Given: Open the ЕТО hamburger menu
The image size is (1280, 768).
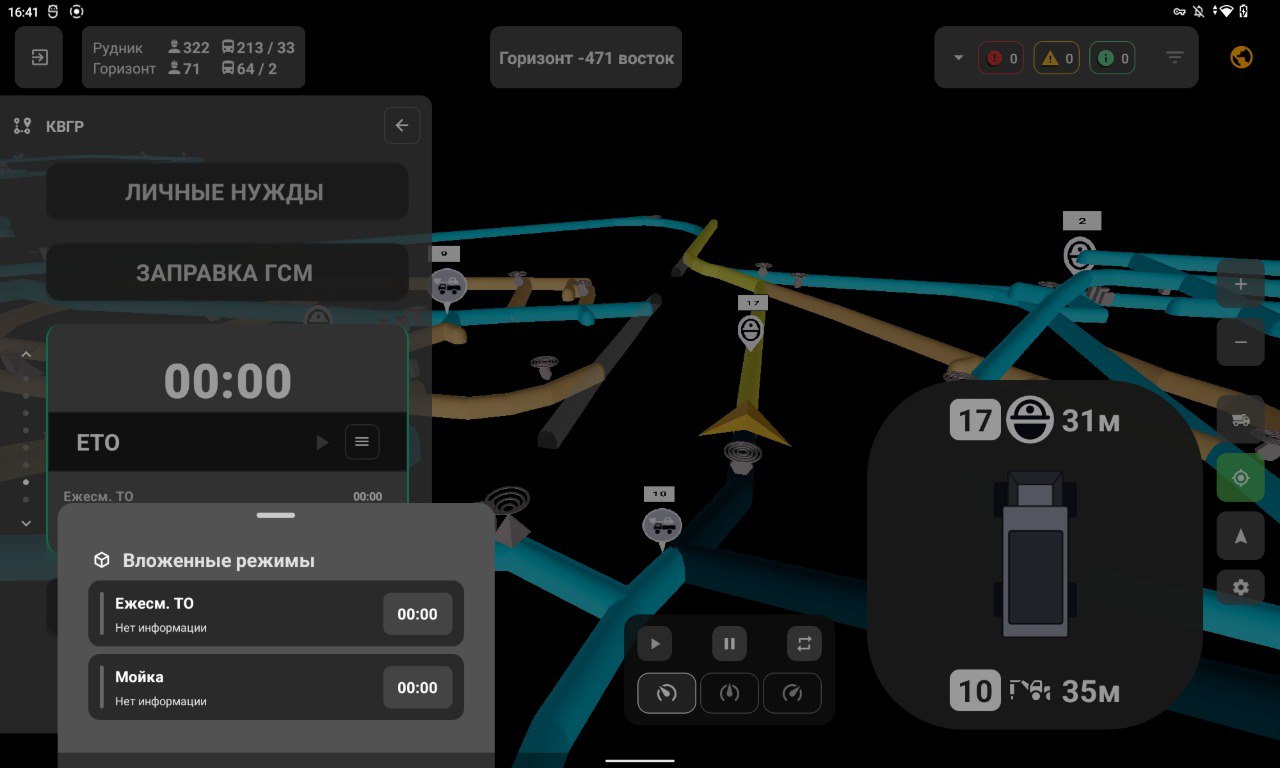Looking at the screenshot, I should [x=362, y=442].
